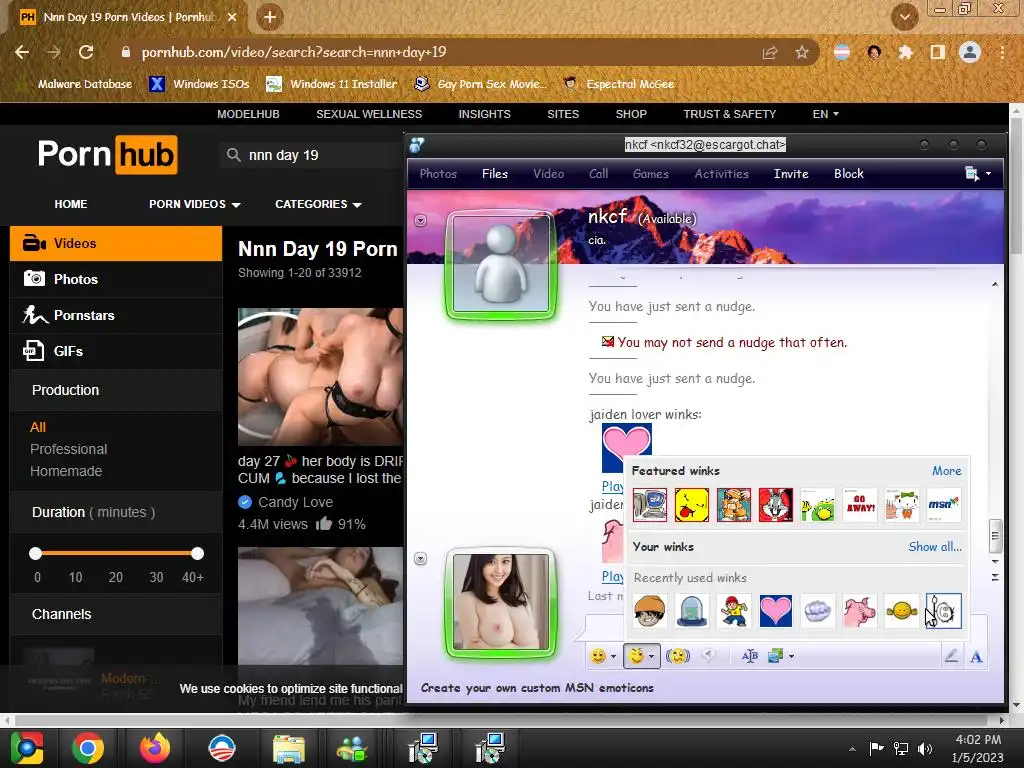
Task: Send a nudge with the nudge icon
Action: click(678, 656)
